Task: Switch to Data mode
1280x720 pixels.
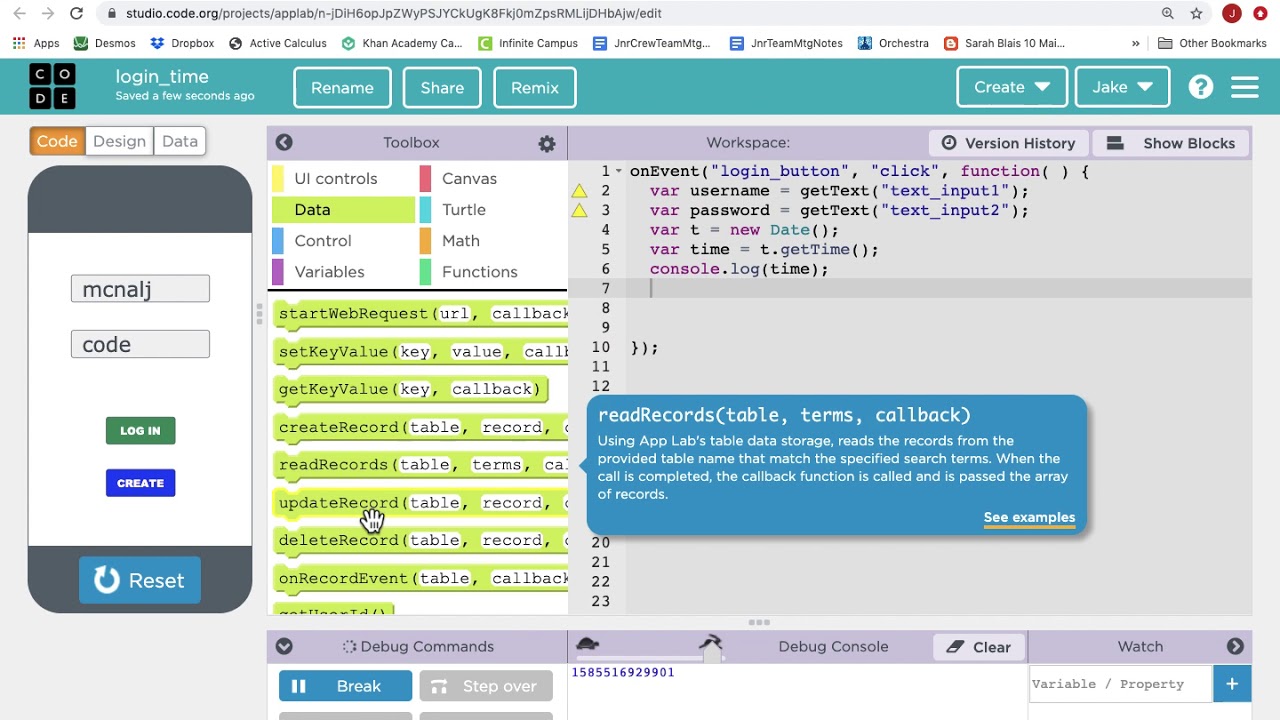Action: click(x=180, y=141)
